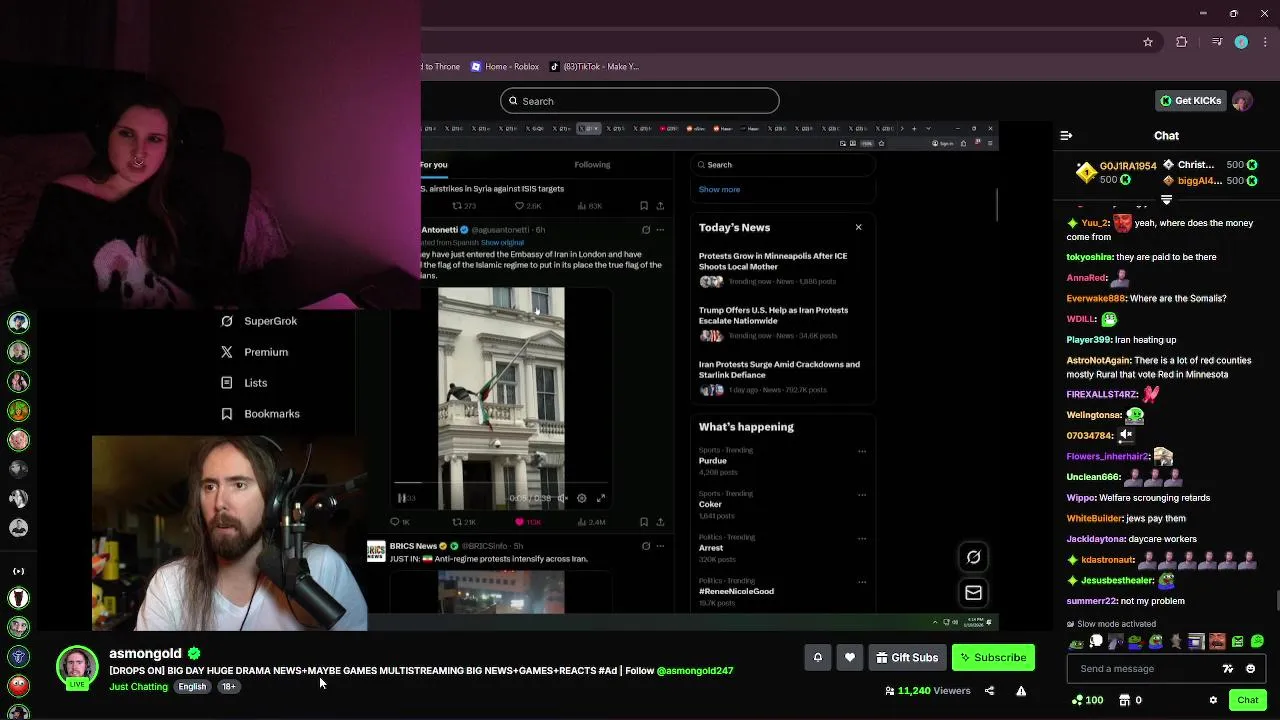
Task: Insert the first Pepe frog quick emote
Action: (x=1076, y=642)
